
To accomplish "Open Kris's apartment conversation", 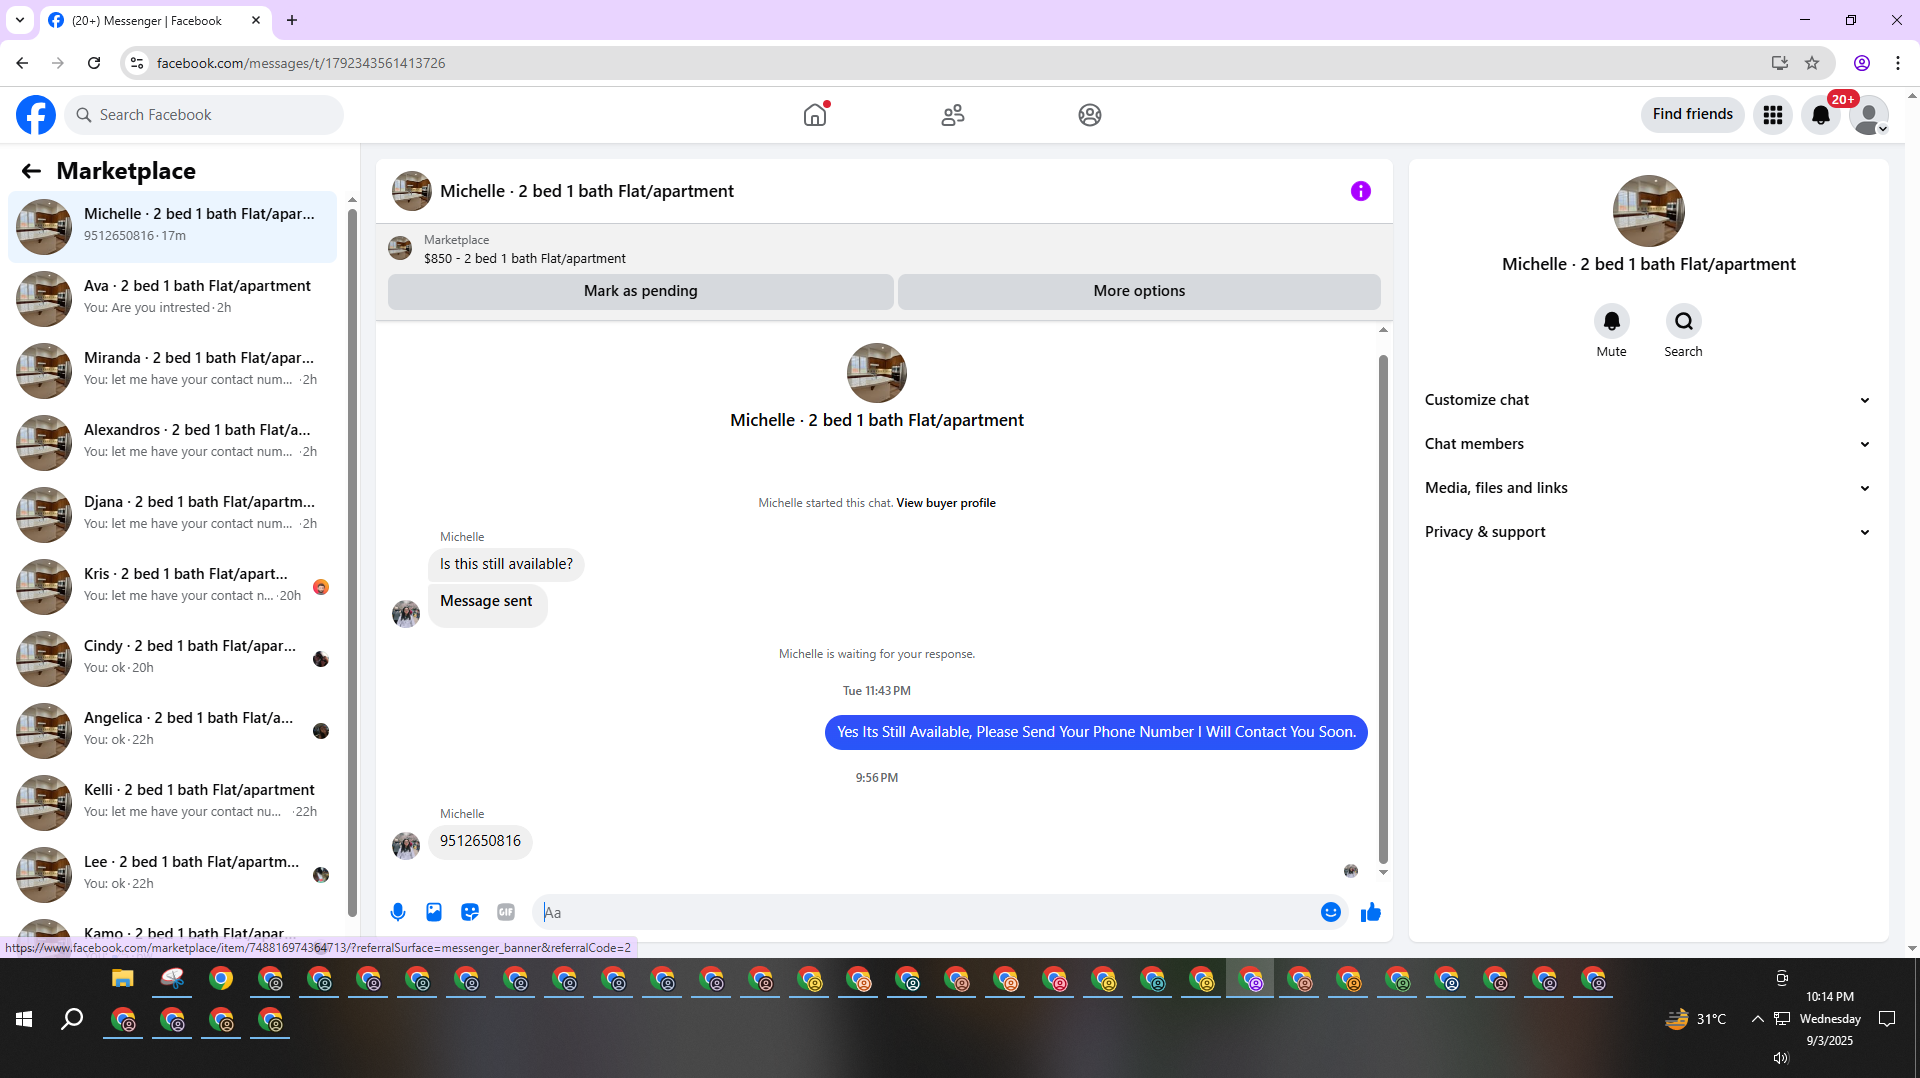I will [172, 587].
